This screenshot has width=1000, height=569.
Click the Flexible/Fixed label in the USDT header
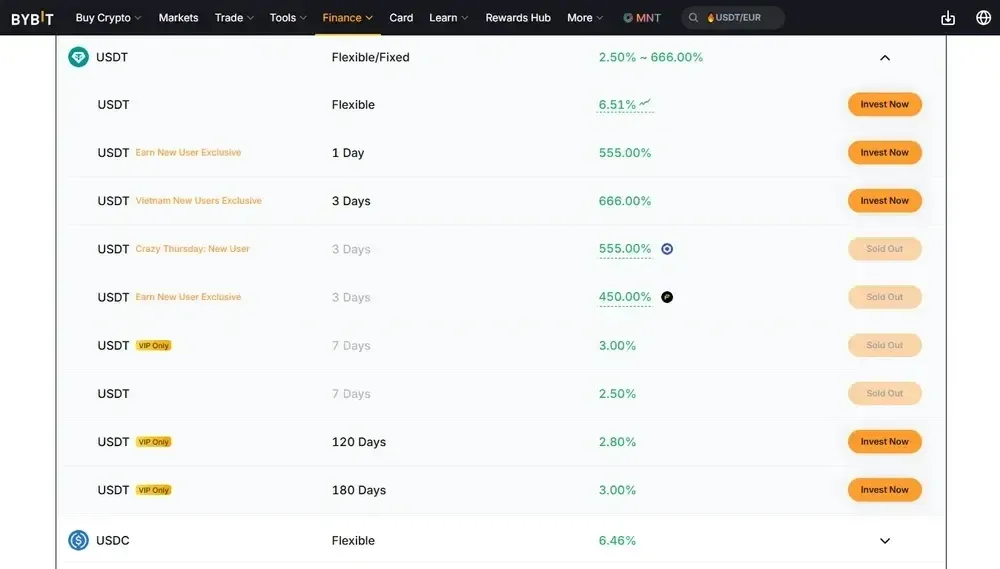[371, 57]
